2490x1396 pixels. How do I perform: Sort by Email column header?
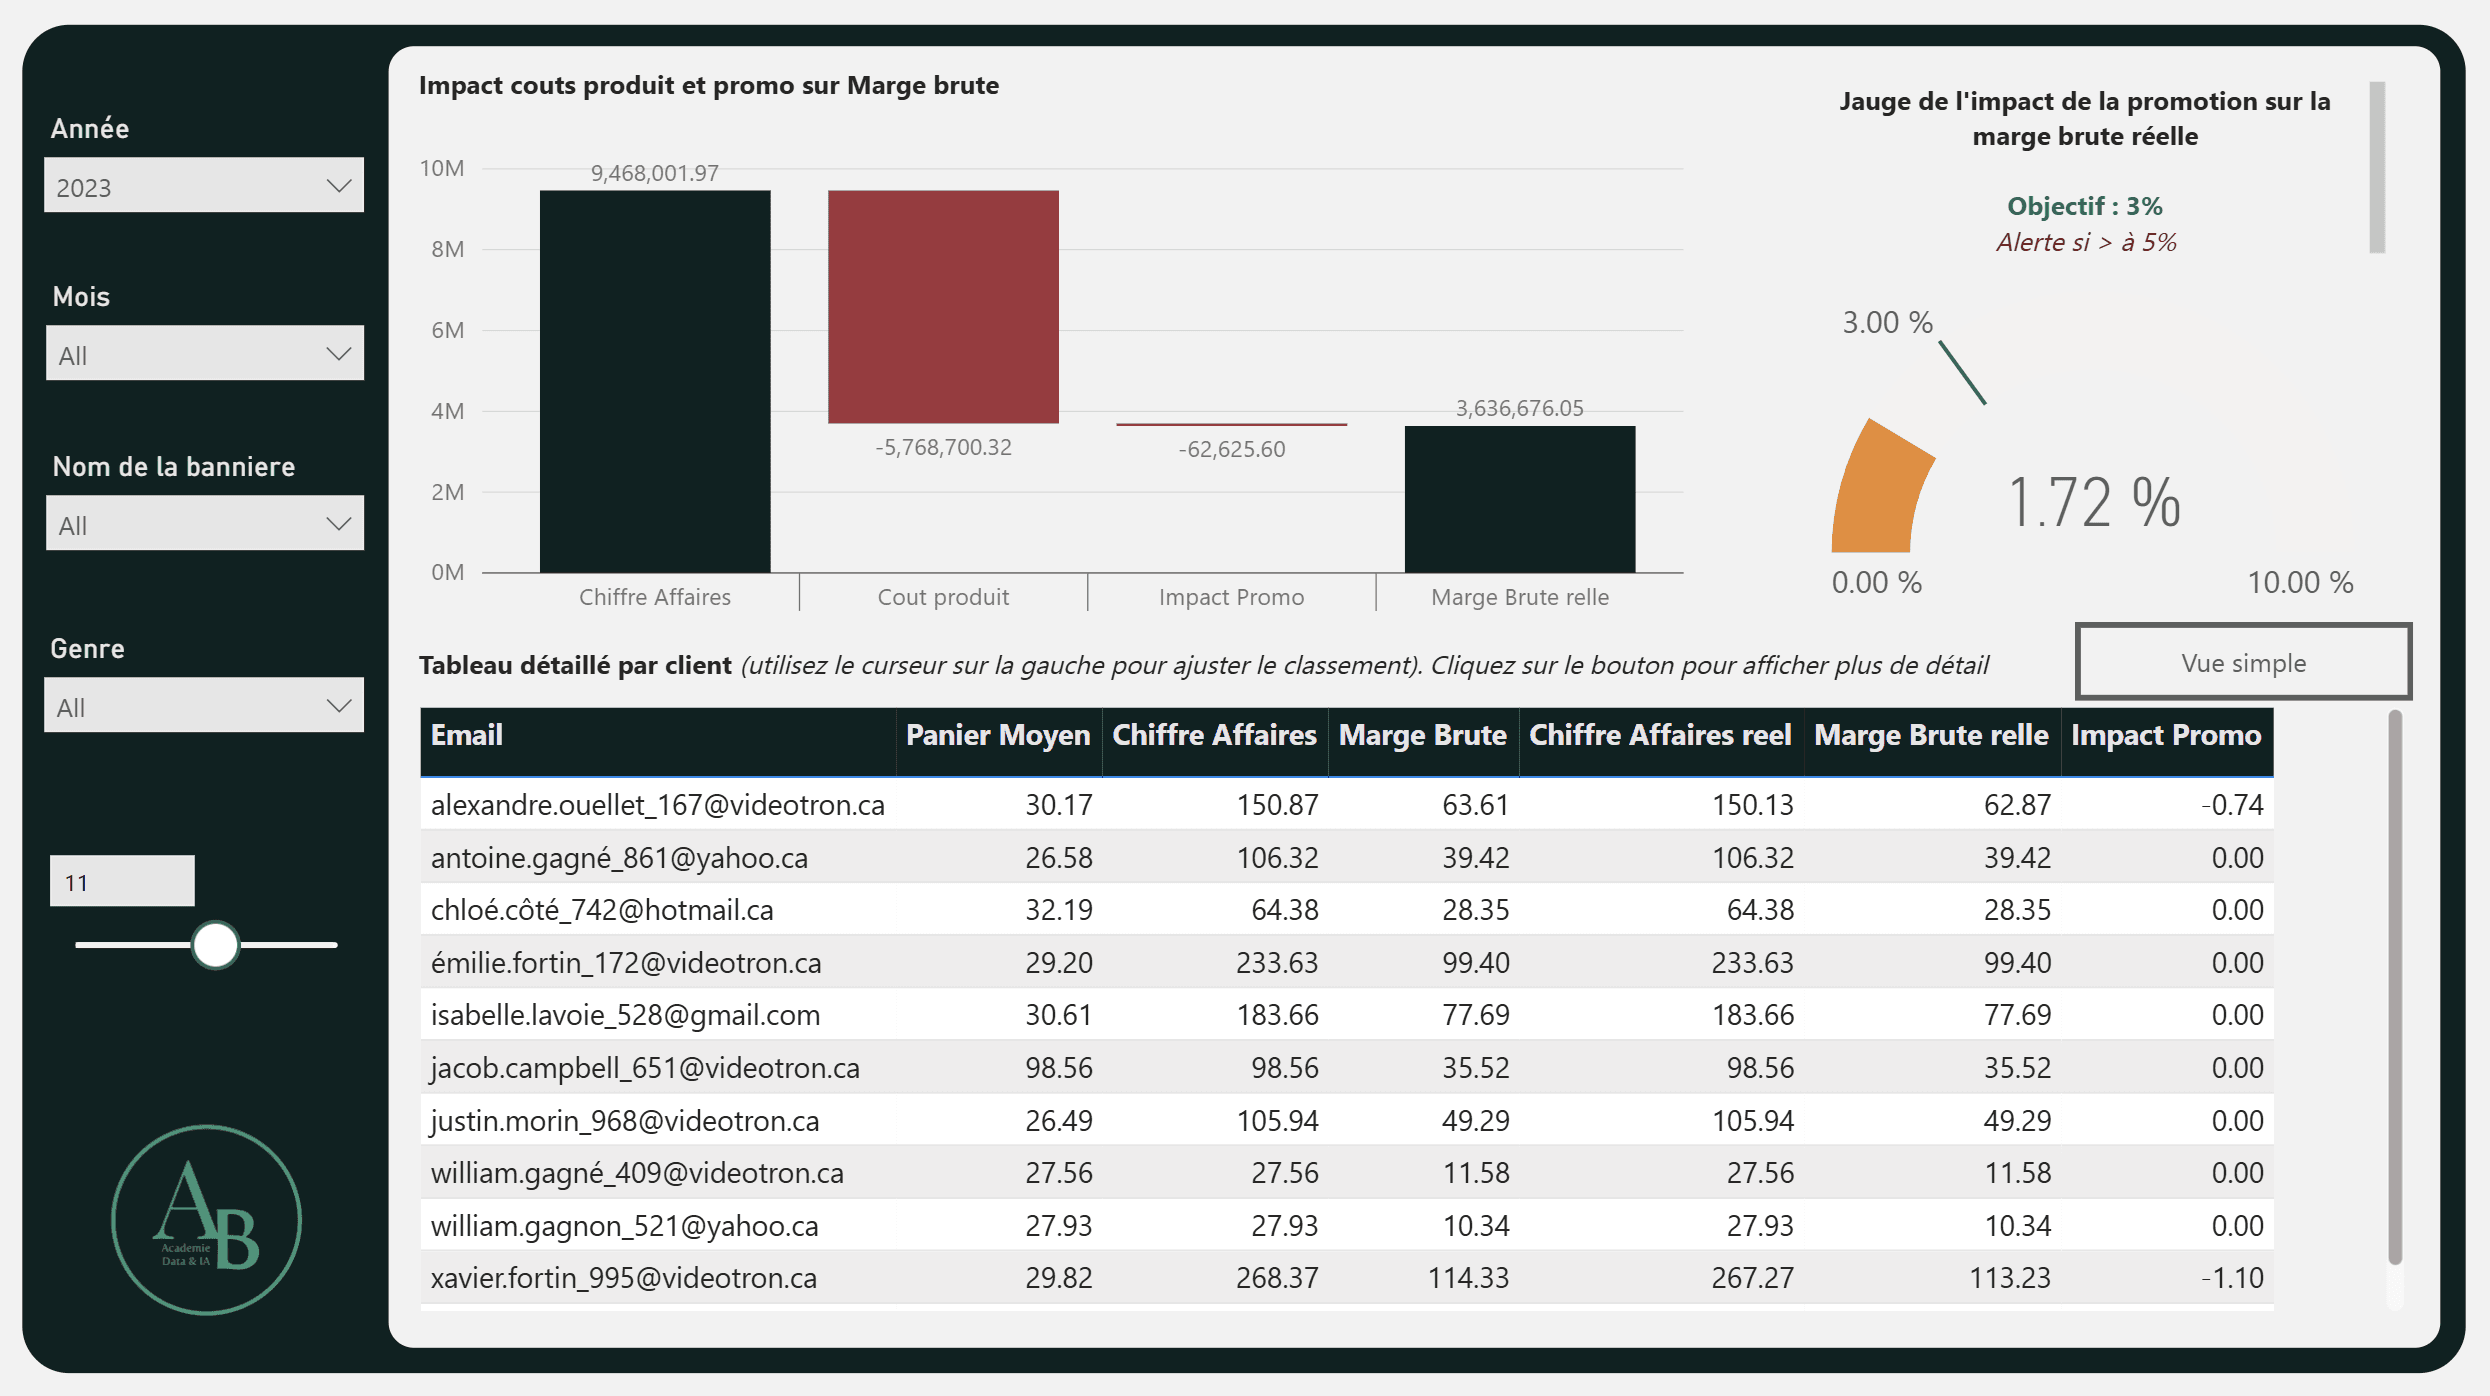(467, 736)
